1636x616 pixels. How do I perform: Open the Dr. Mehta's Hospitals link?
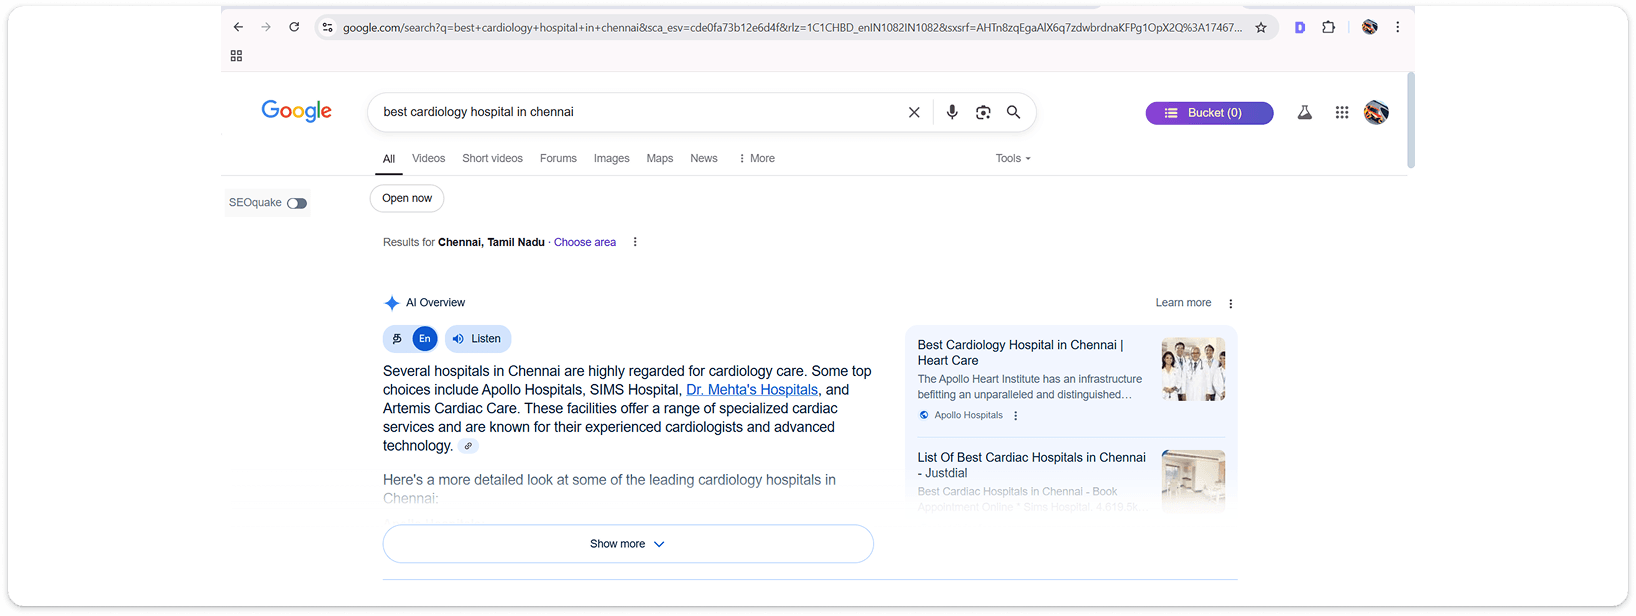[751, 390]
